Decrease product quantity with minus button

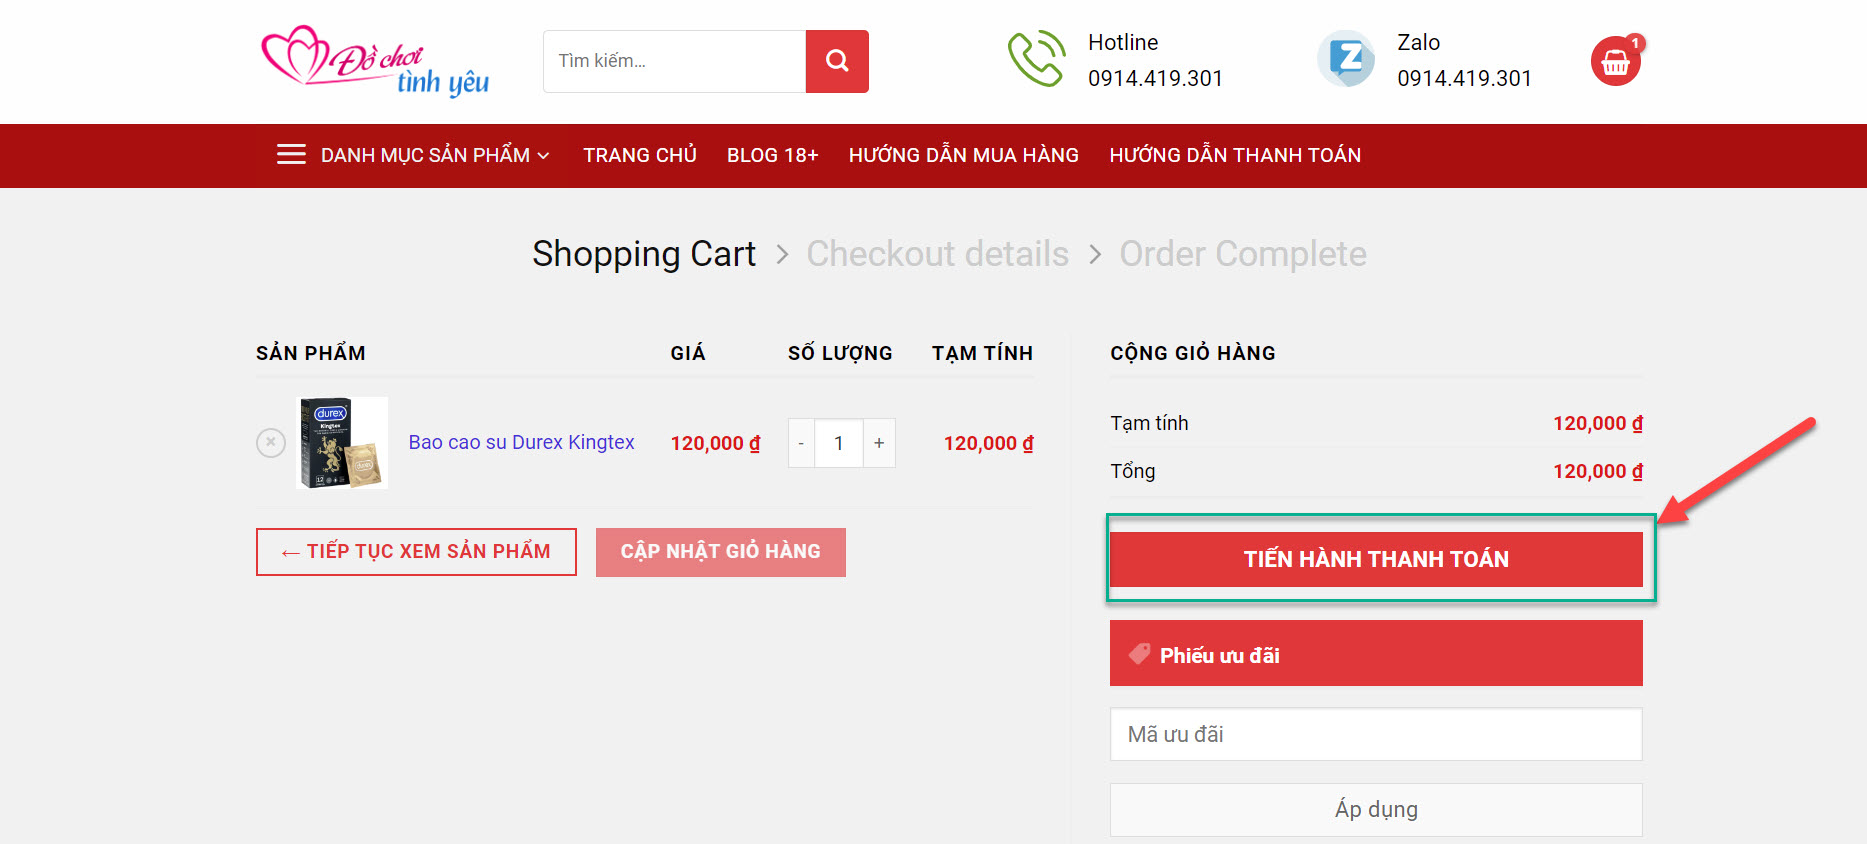(801, 443)
